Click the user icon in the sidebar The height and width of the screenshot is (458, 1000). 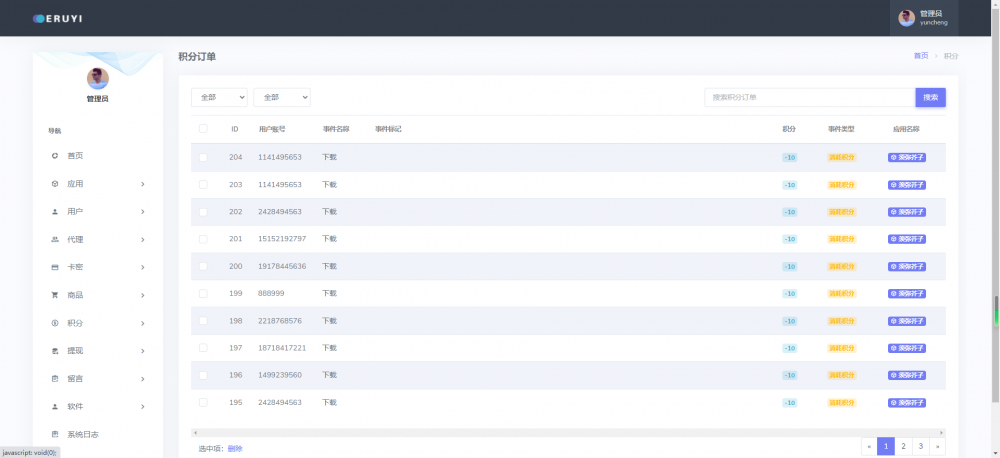55,212
